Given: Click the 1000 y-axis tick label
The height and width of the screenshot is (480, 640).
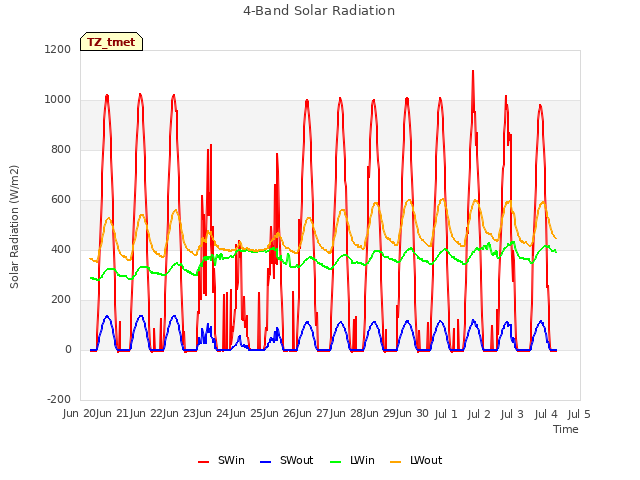Looking at the screenshot, I should point(58,100).
